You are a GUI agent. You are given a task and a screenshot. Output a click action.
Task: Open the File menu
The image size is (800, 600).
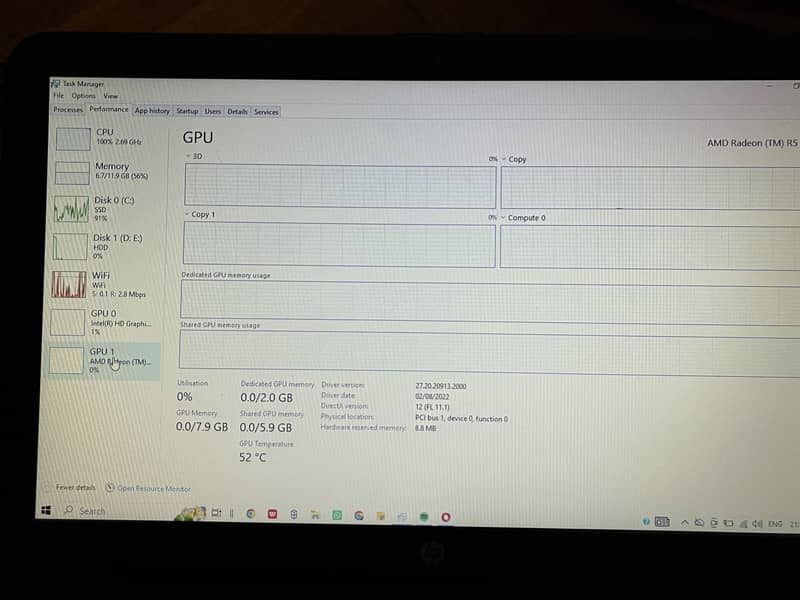(59, 95)
